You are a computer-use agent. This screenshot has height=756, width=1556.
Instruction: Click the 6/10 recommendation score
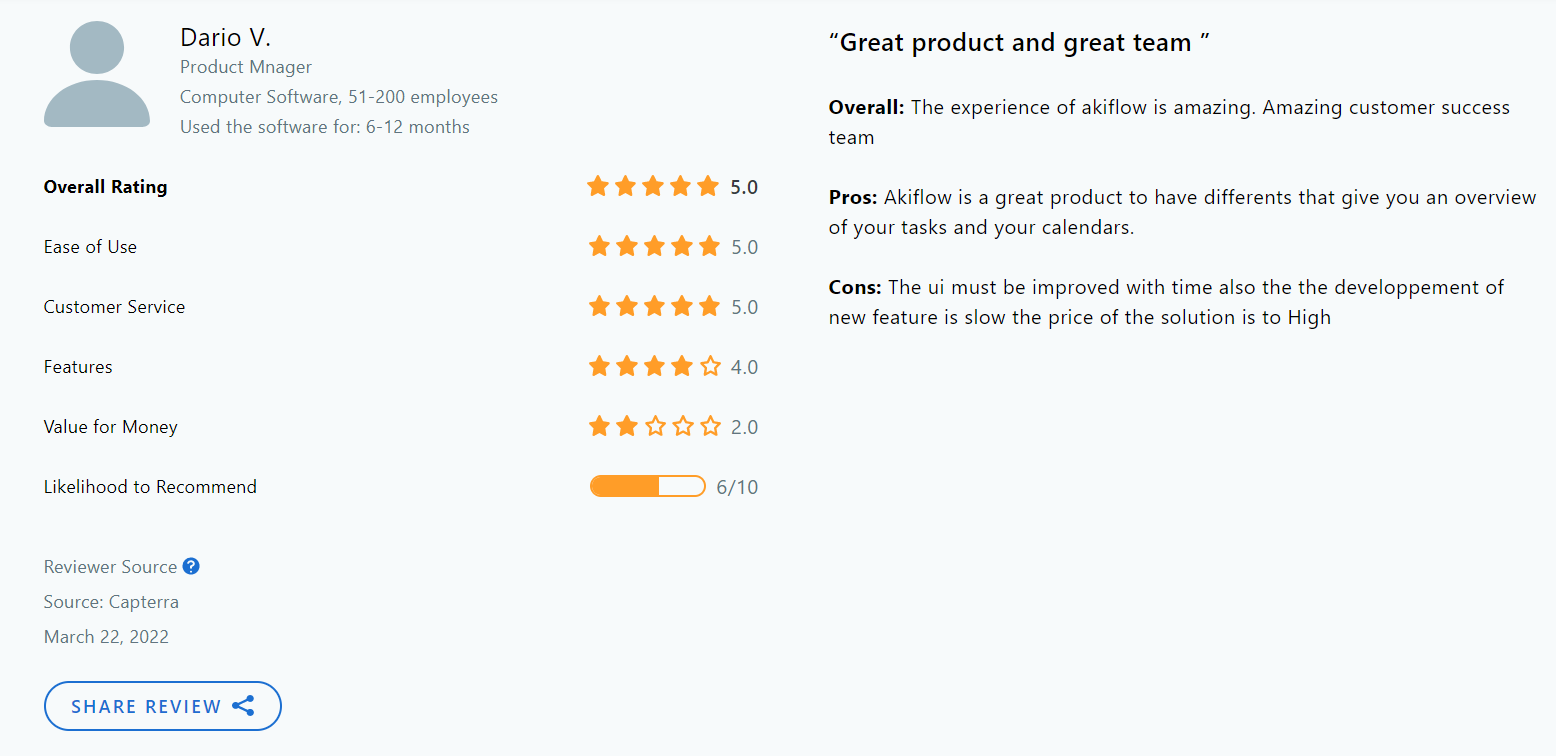pos(737,486)
